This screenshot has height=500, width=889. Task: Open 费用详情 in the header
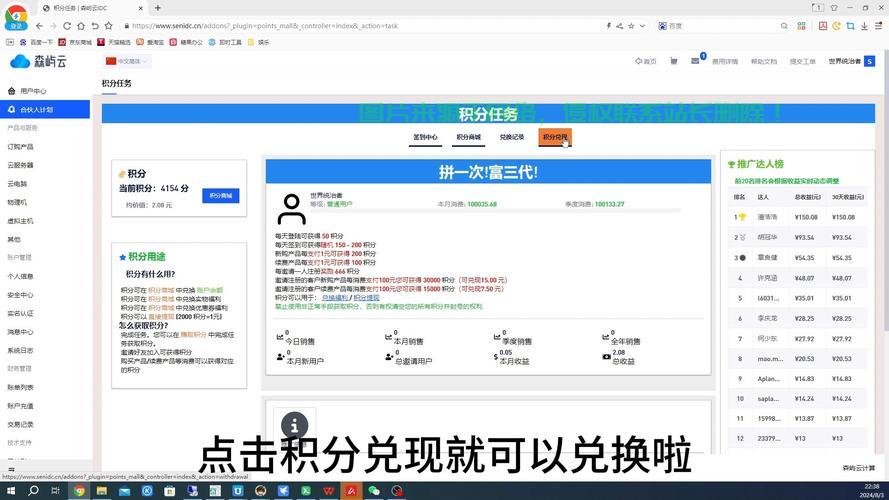coord(725,61)
